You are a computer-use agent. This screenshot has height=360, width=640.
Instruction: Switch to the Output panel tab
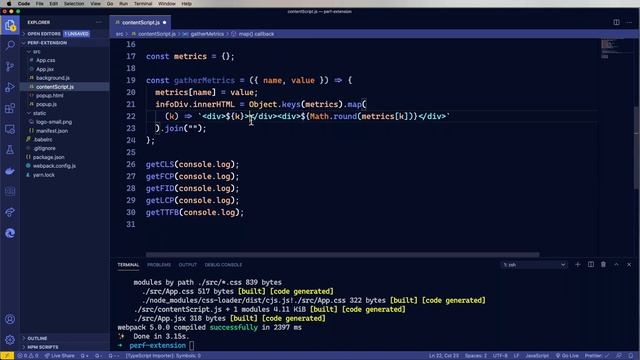[x=187, y=265]
